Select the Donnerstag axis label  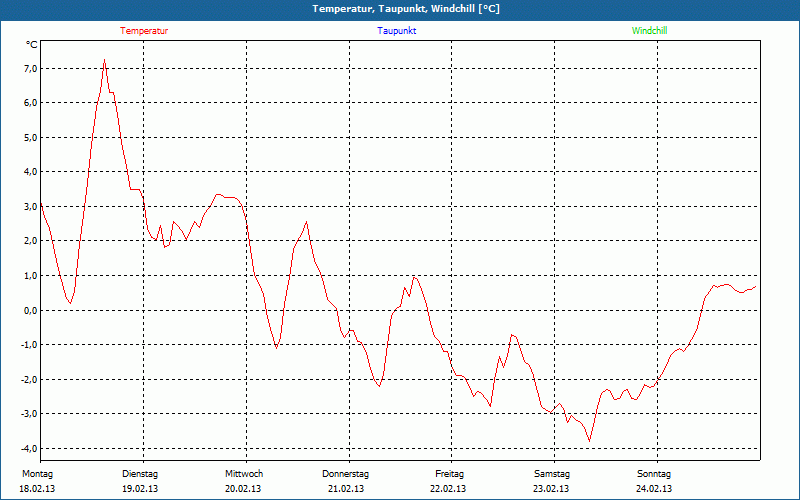tap(345, 474)
